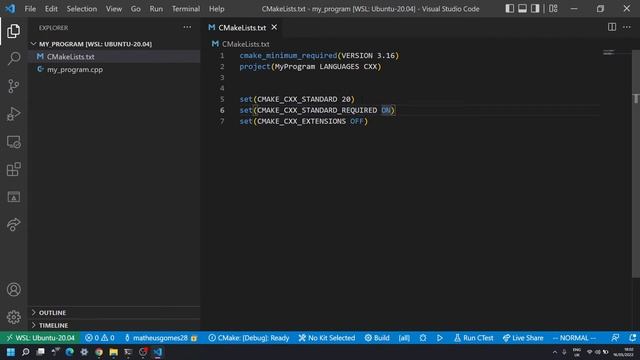The height and width of the screenshot is (360, 640).
Task: Open the Remote Explorer view
Action: pyautogui.click(x=13, y=142)
